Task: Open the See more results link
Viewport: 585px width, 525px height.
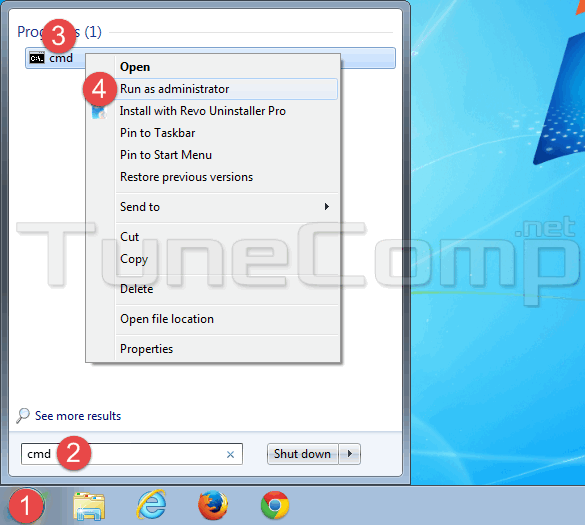Action: 78,416
